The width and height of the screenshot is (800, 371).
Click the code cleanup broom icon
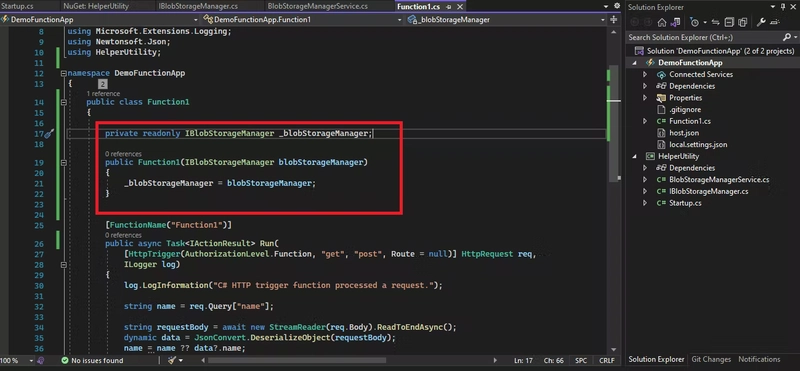(x=172, y=360)
